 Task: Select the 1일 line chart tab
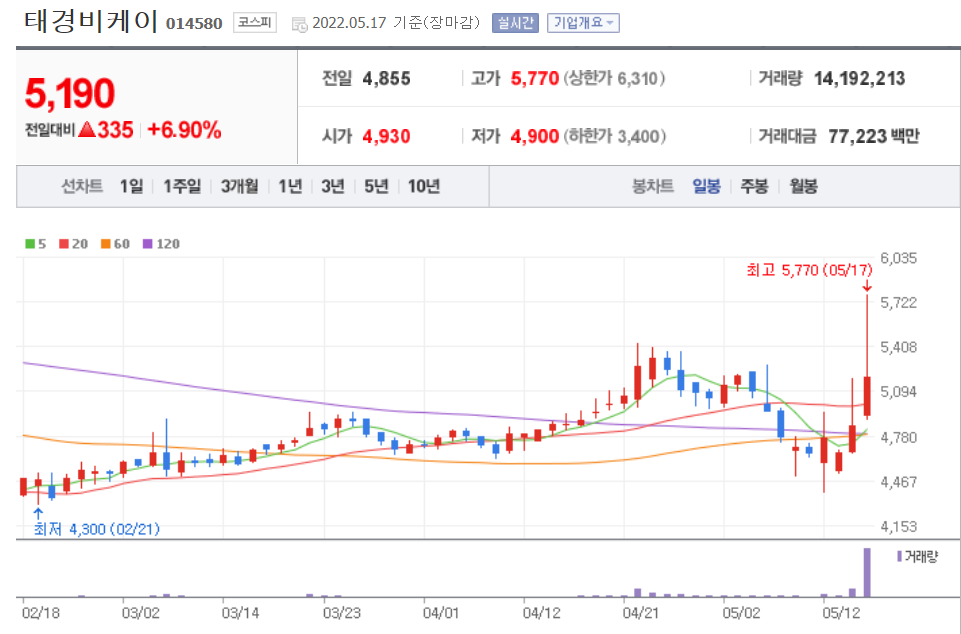pos(131,186)
